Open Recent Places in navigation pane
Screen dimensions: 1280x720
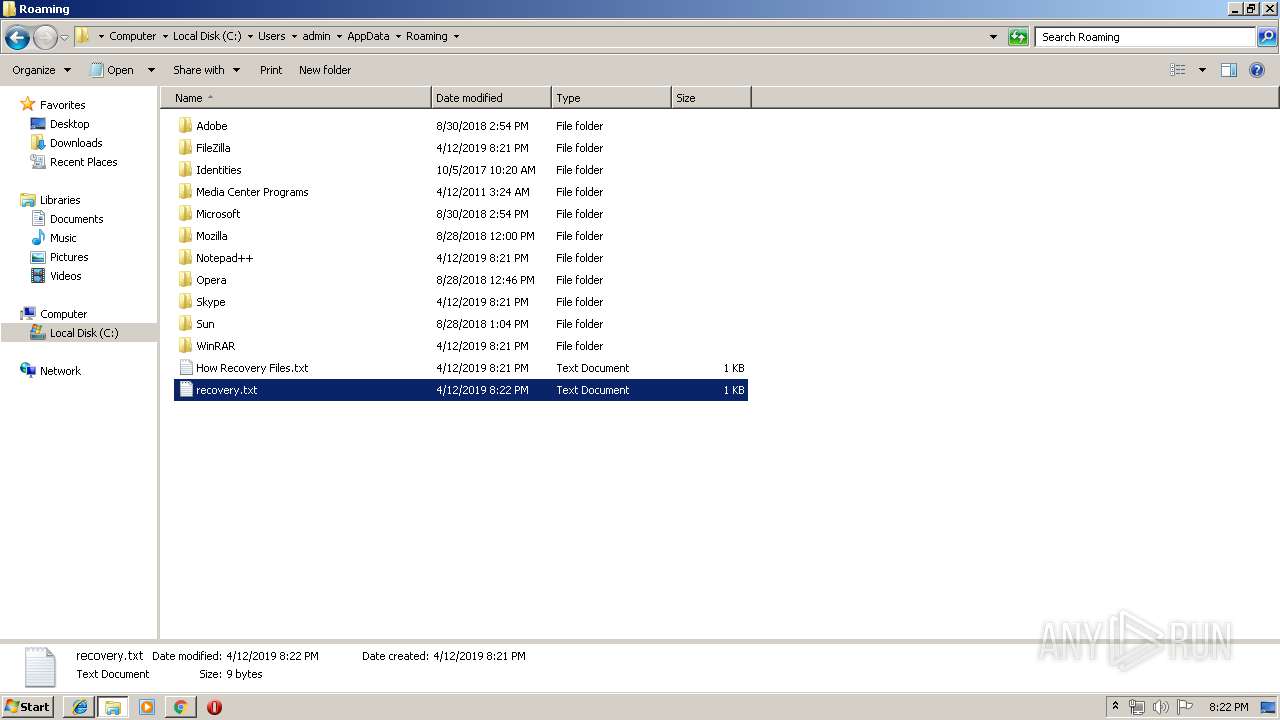point(83,162)
